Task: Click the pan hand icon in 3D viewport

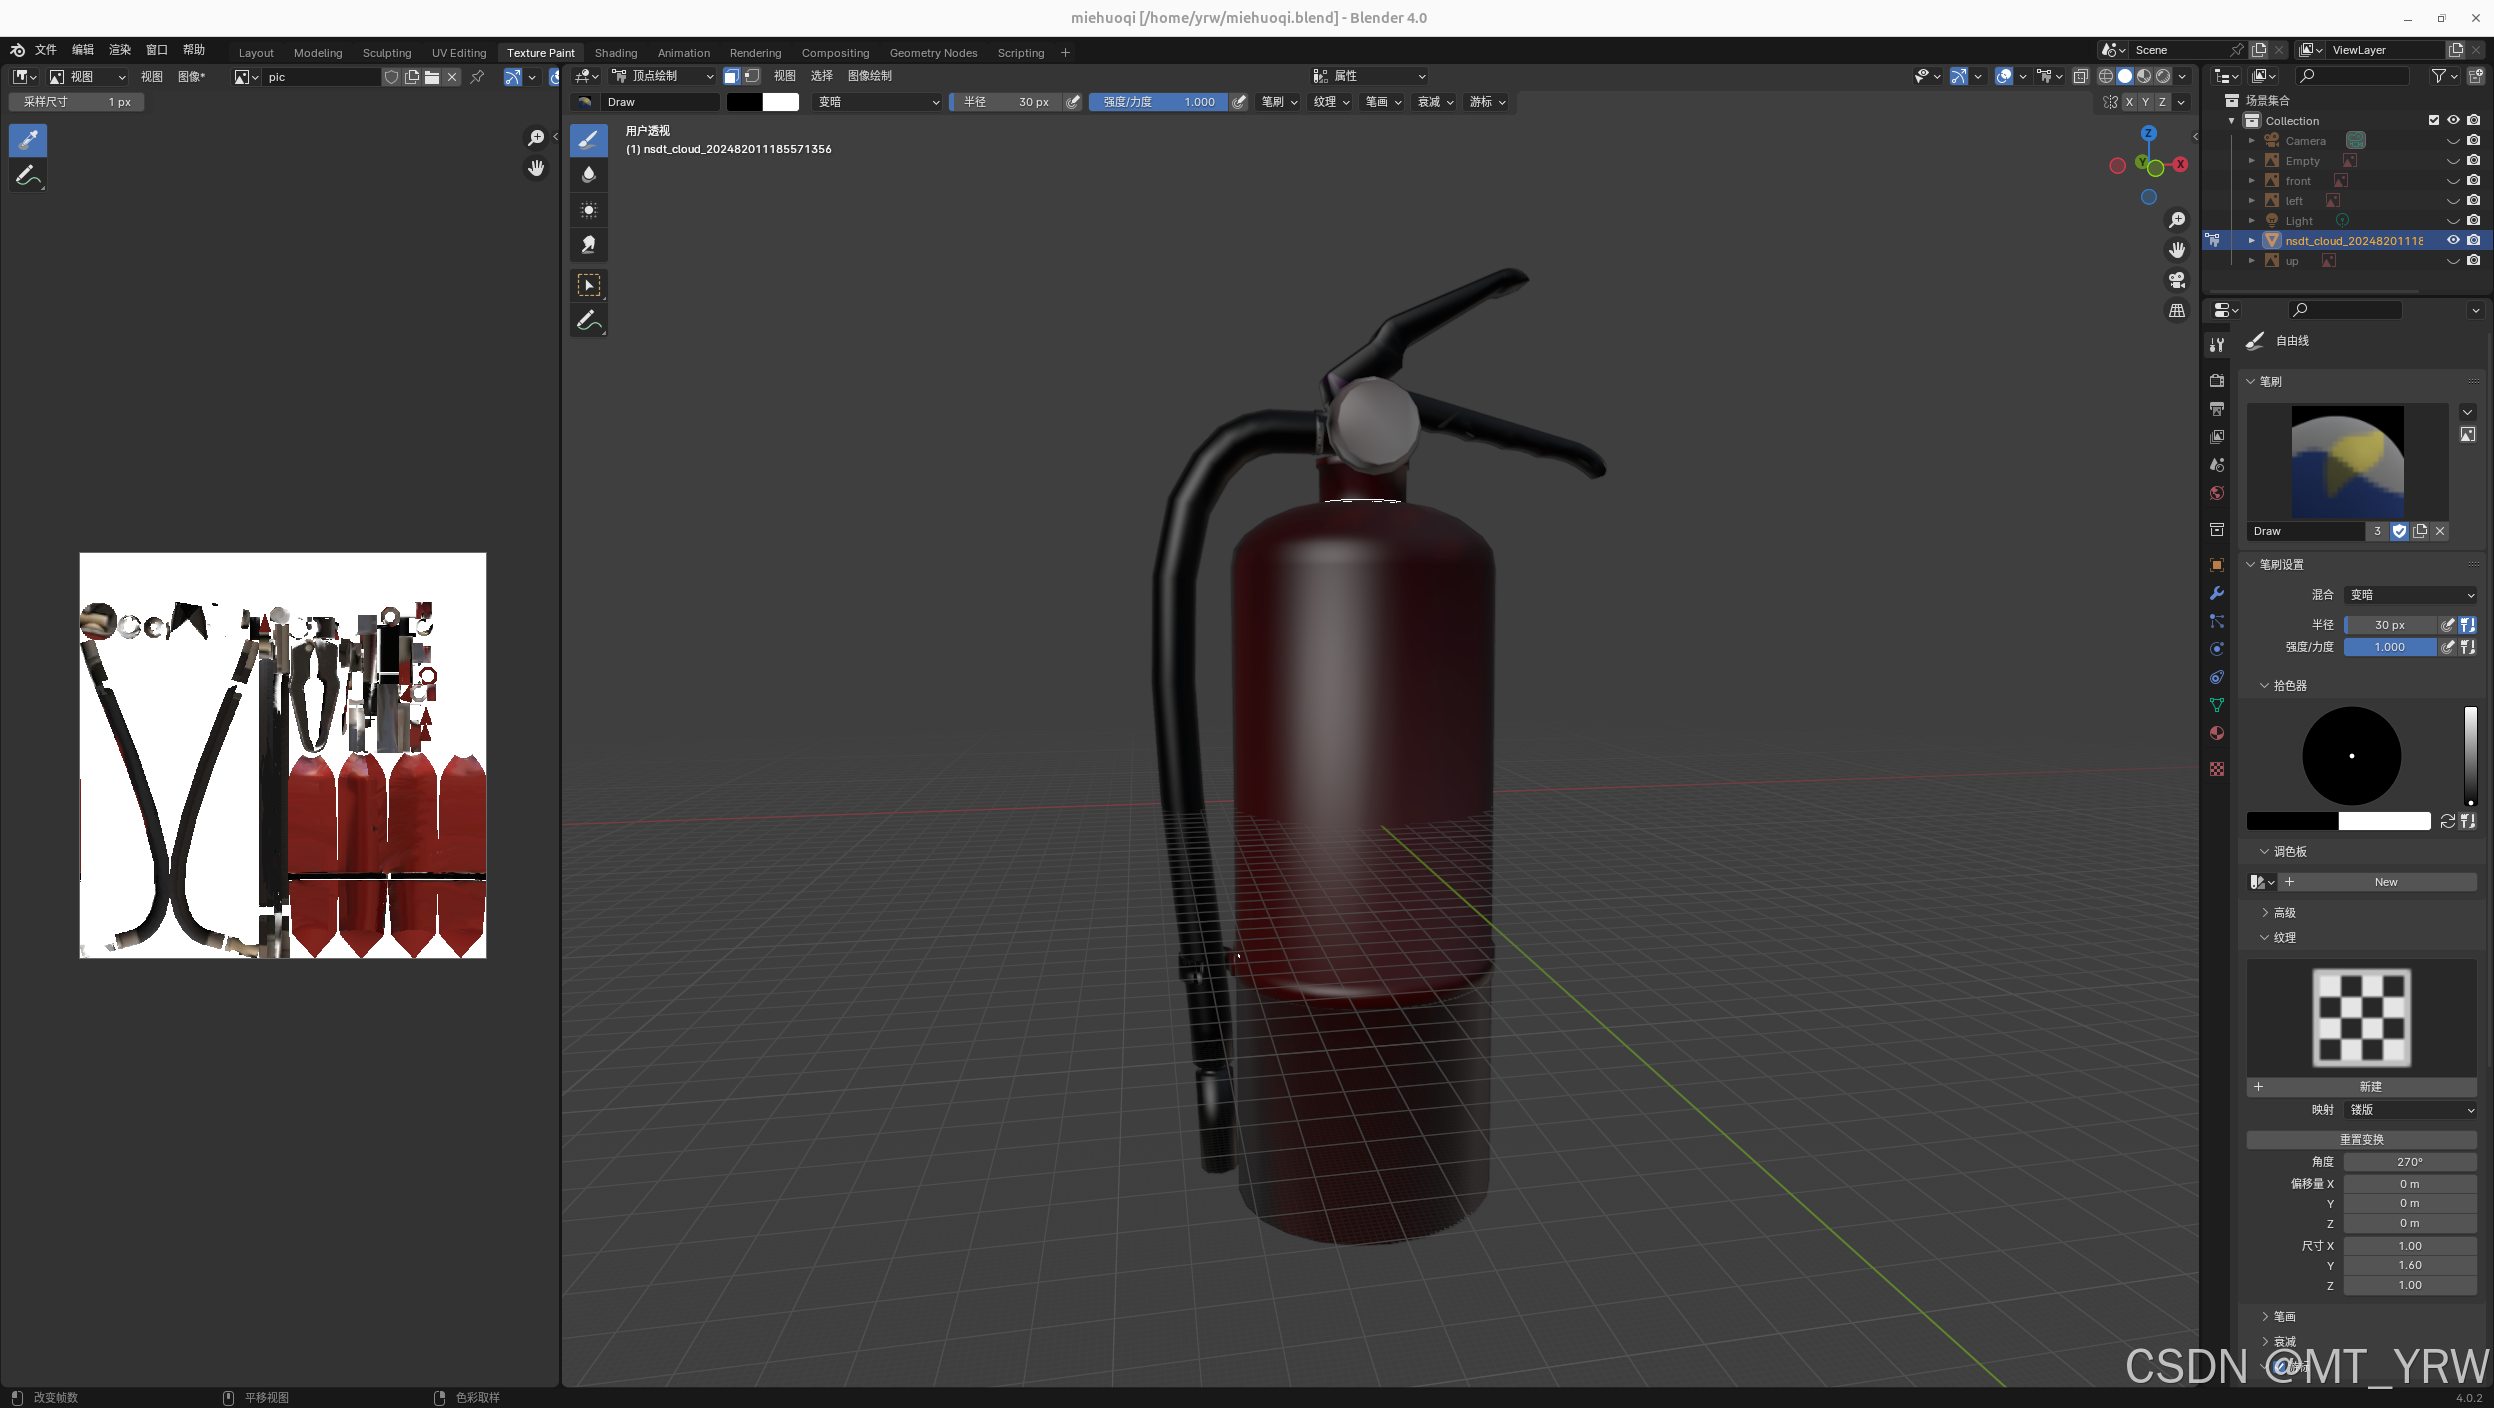Action: [x=2177, y=250]
